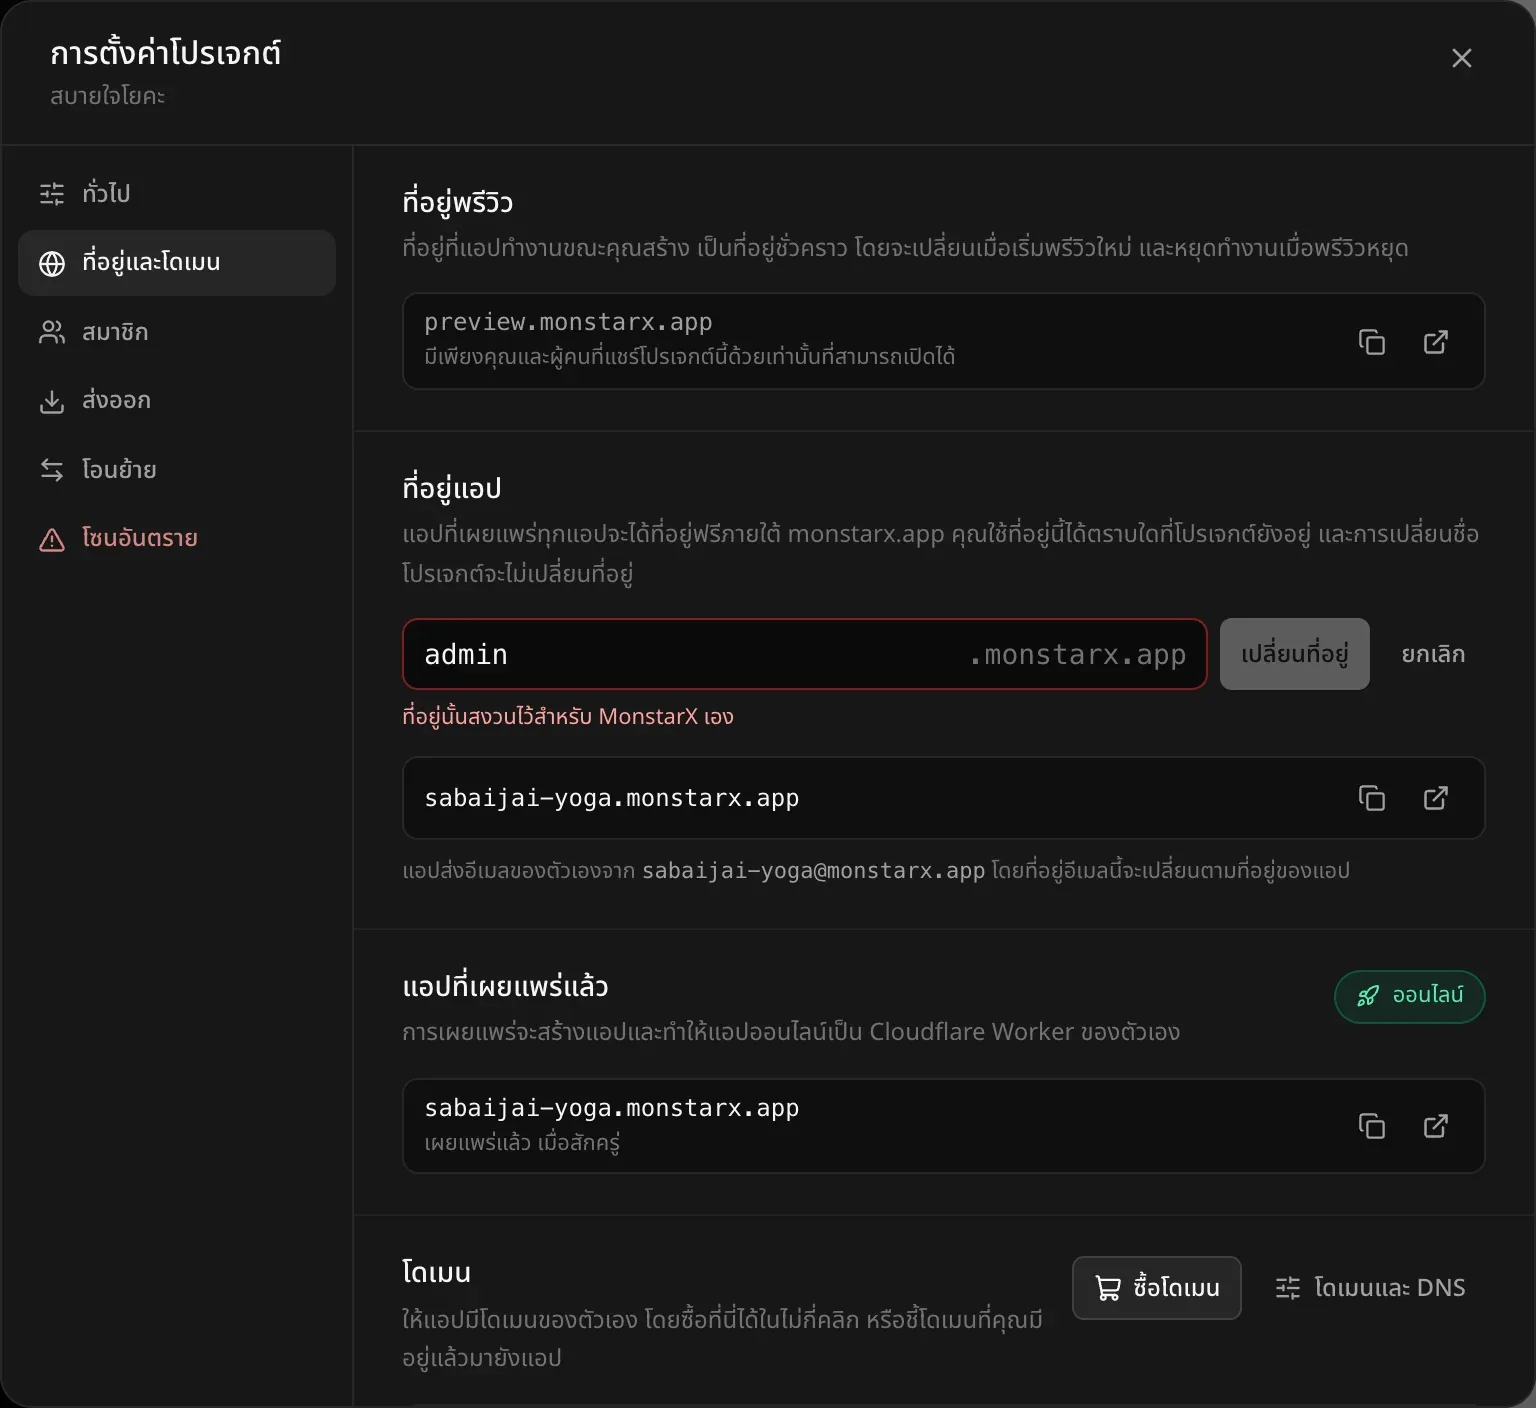Open the app address below the error message

(x=1436, y=798)
